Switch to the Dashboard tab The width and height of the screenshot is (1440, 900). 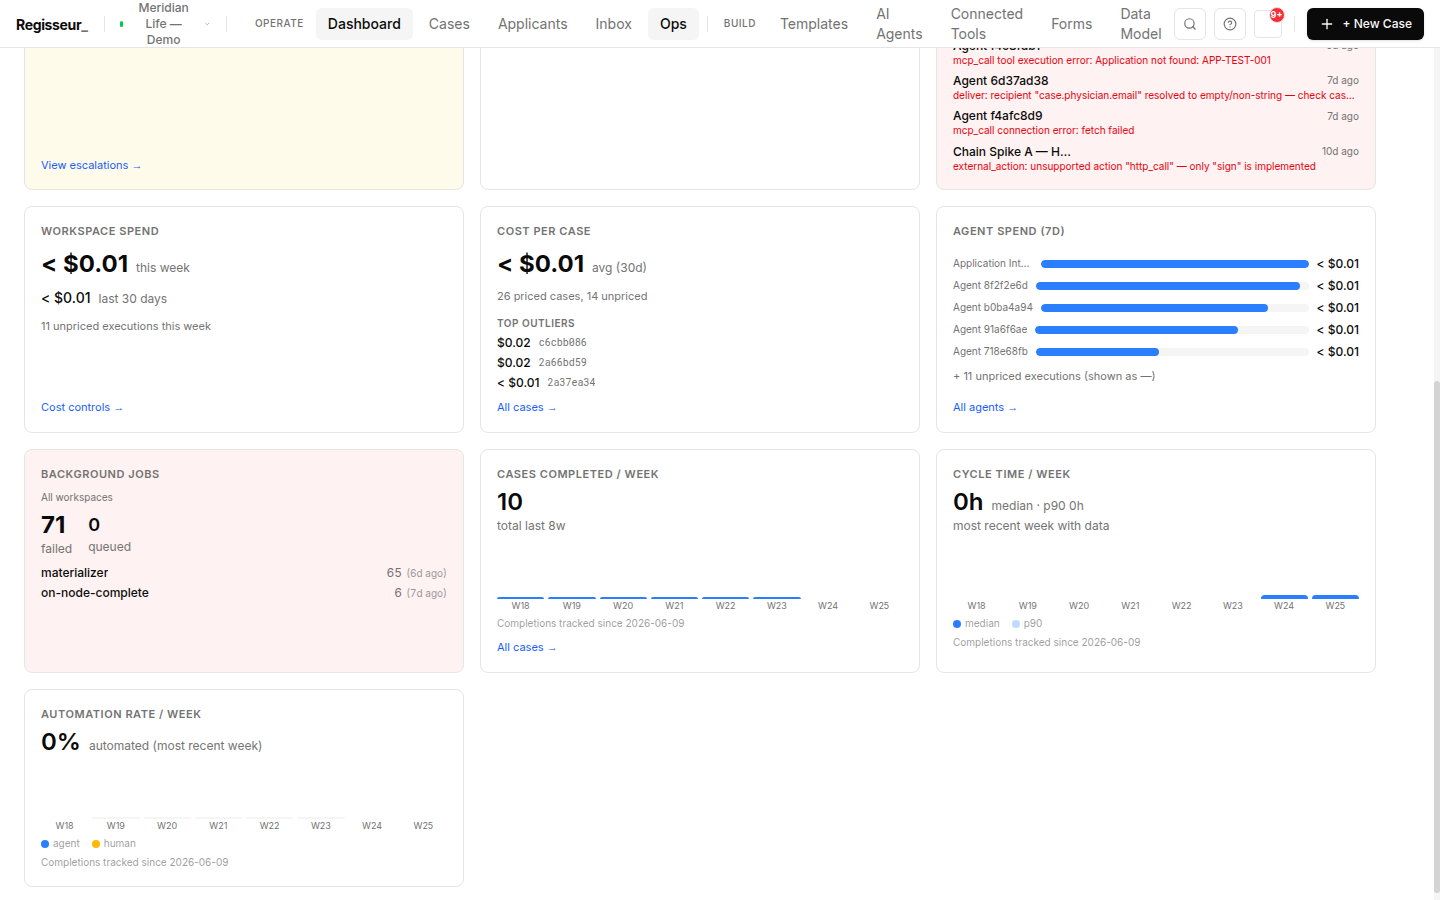tap(364, 24)
